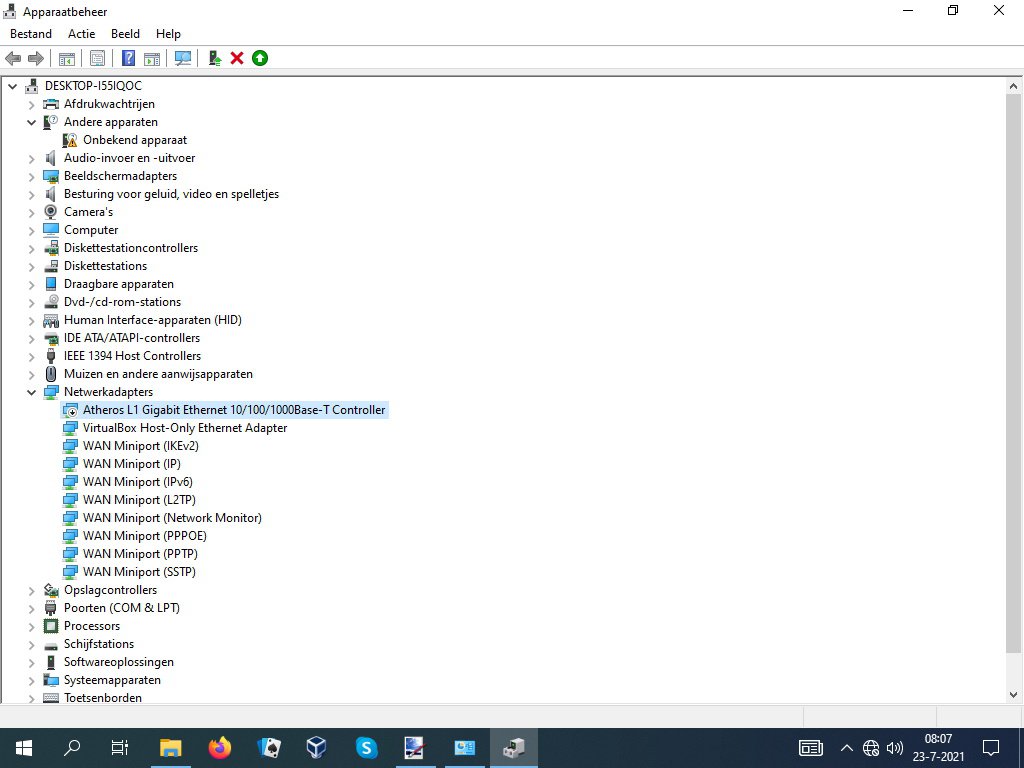Click the red X uninstall device icon
This screenshot has height=768, width=1024.
click(x=237, y=58)
